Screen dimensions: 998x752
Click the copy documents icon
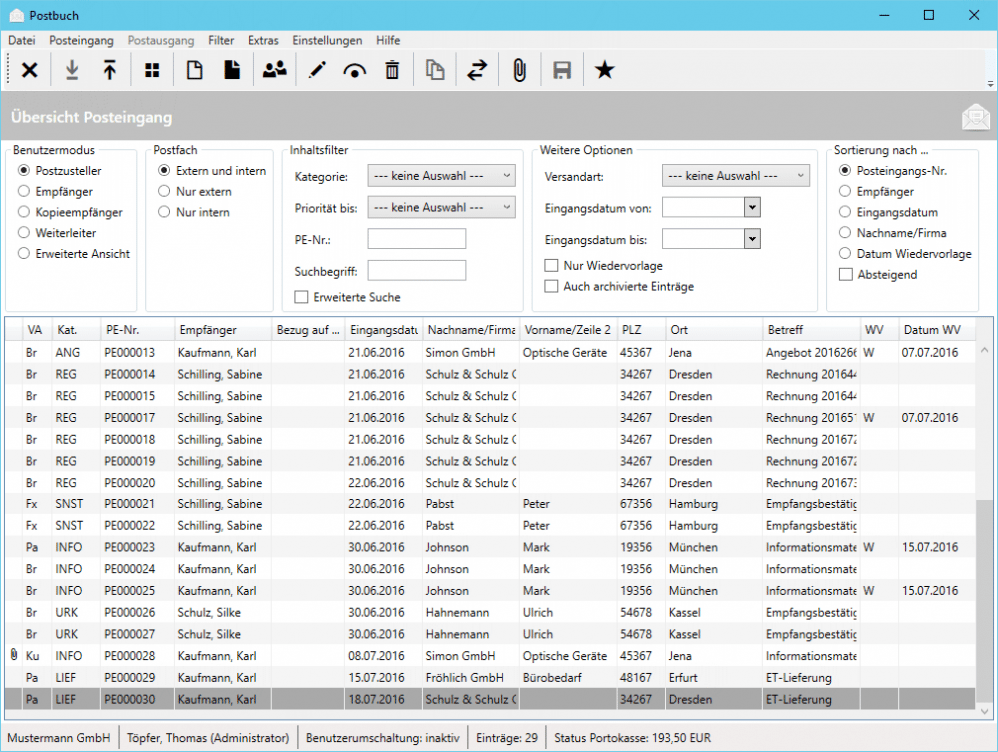pos(435,70)
